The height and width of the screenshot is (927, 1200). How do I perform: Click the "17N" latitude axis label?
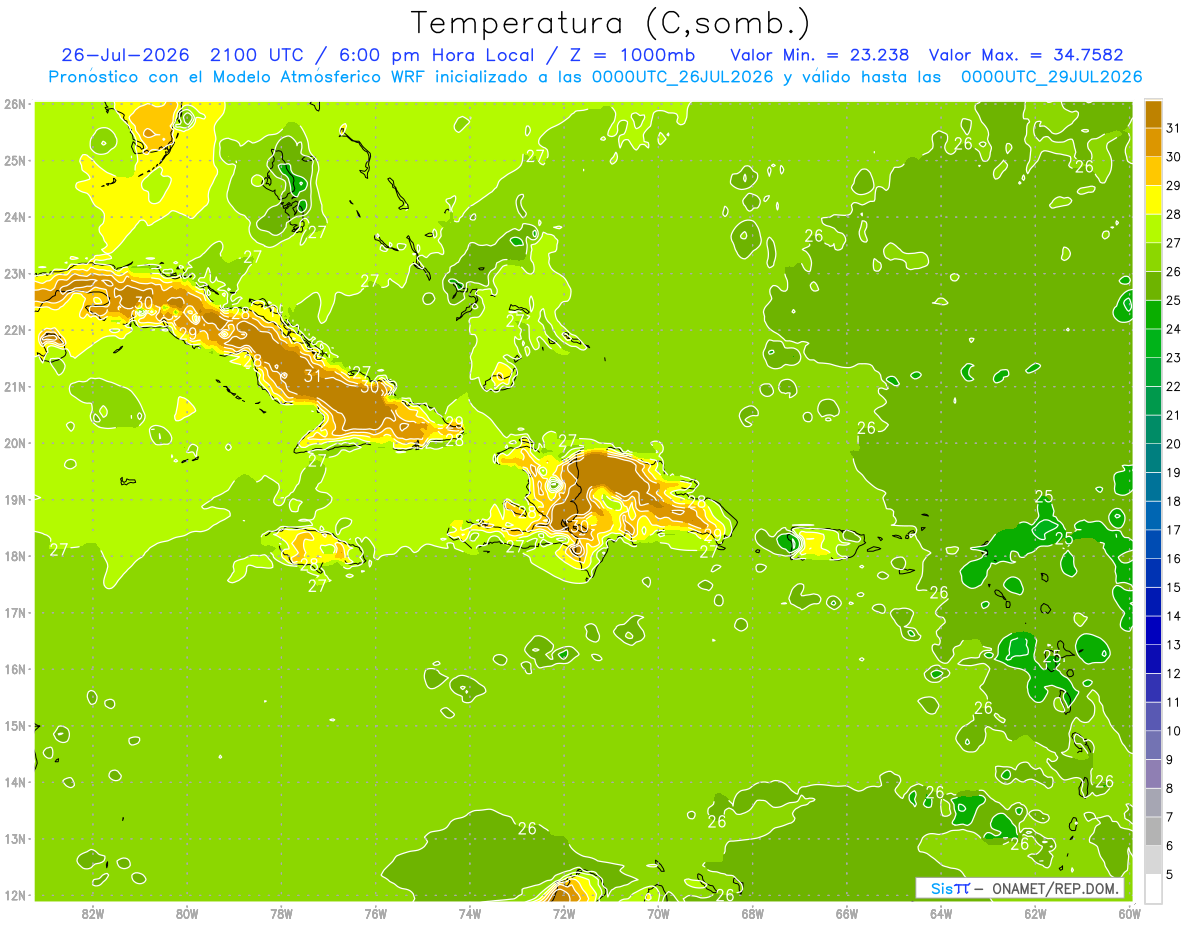[x=15, y=612]
